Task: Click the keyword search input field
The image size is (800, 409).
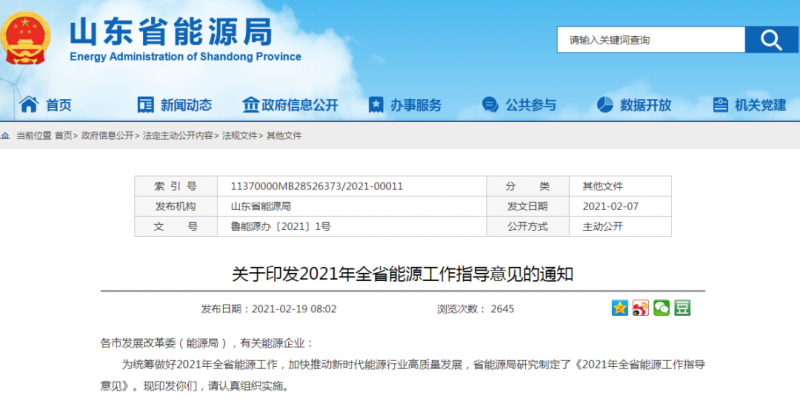Action: coord(650,40)
